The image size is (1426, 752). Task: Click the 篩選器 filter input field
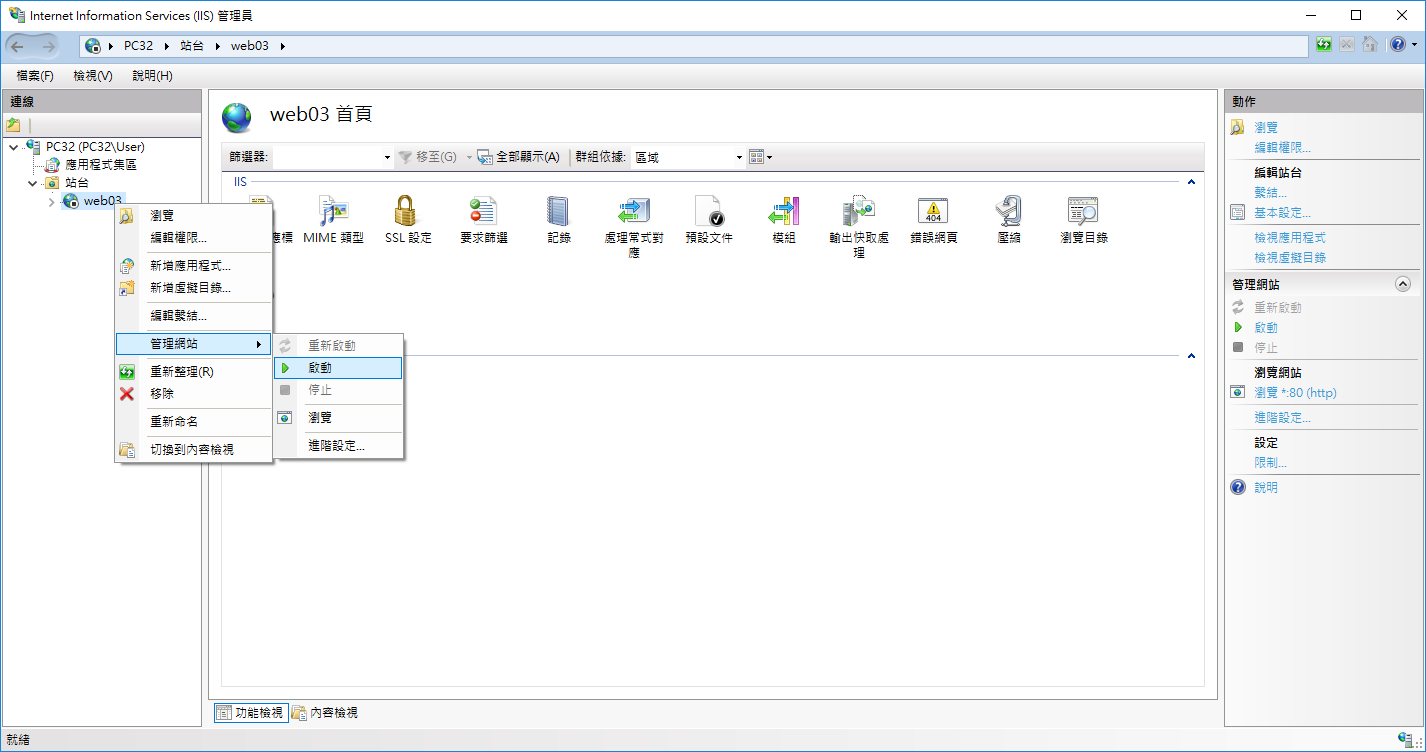[x=328, y=158]
